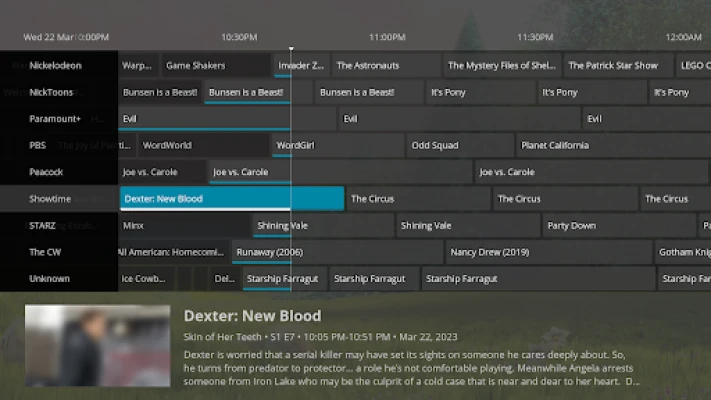Open the Dexter: New Blood thumbnail
711x400 pixels.
pyautogui.click(x=97, y=345)
